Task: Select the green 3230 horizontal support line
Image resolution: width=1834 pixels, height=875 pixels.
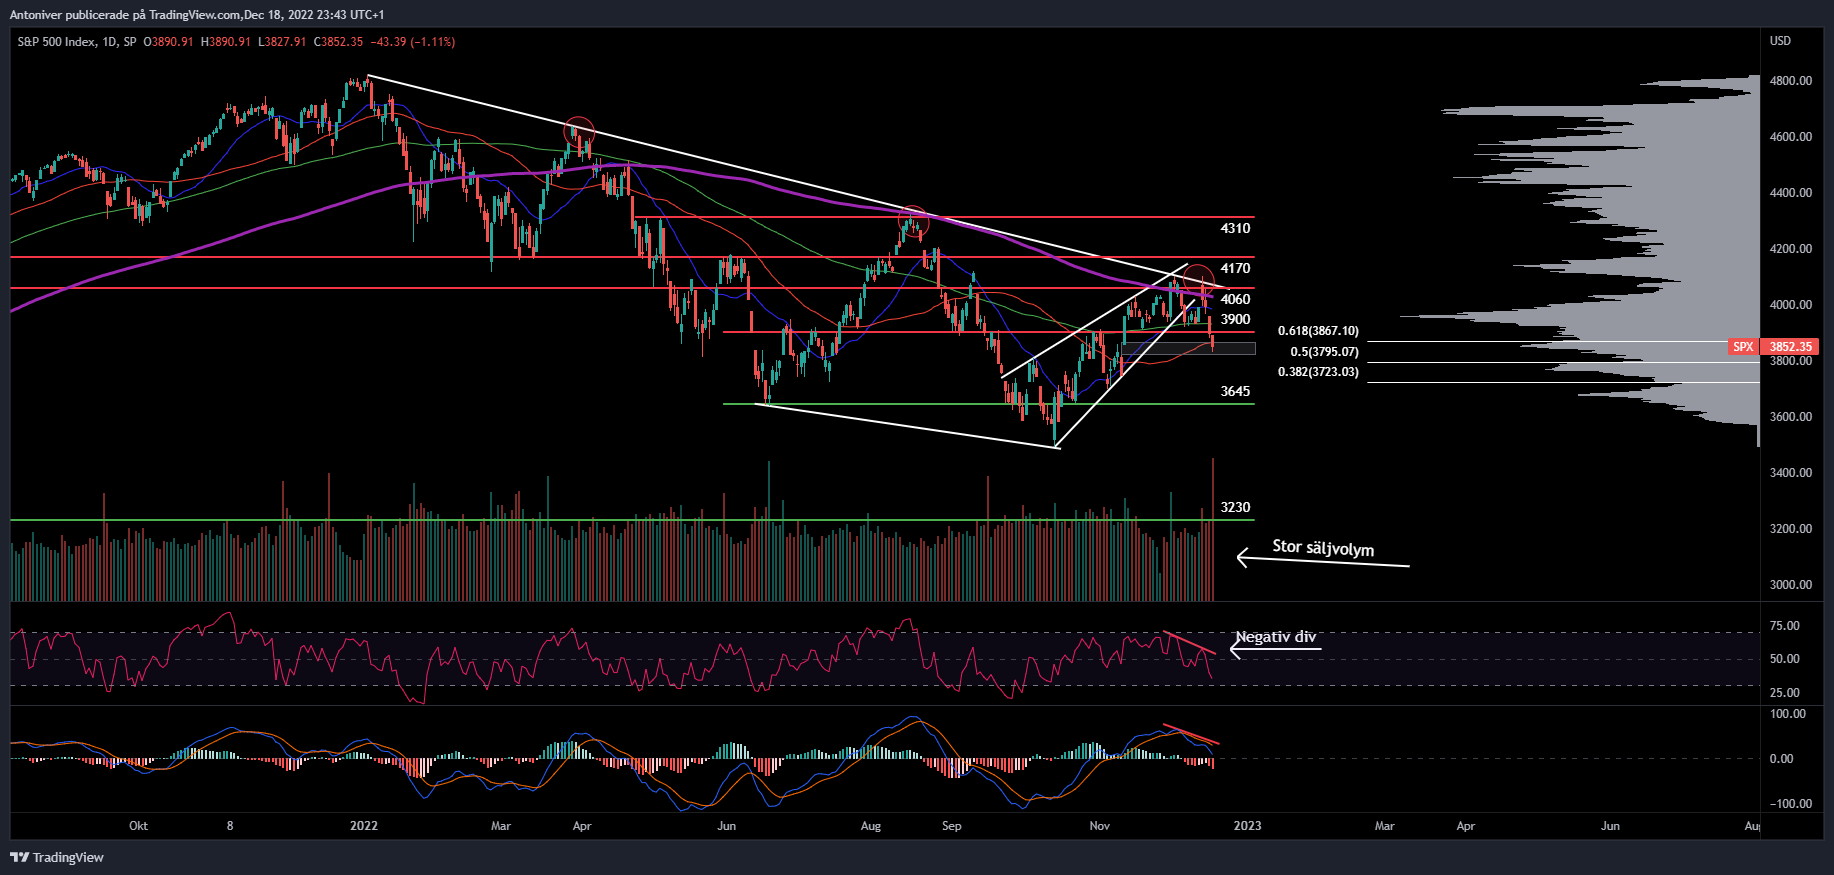Action: pyautogui.click(x=600, y=520)
